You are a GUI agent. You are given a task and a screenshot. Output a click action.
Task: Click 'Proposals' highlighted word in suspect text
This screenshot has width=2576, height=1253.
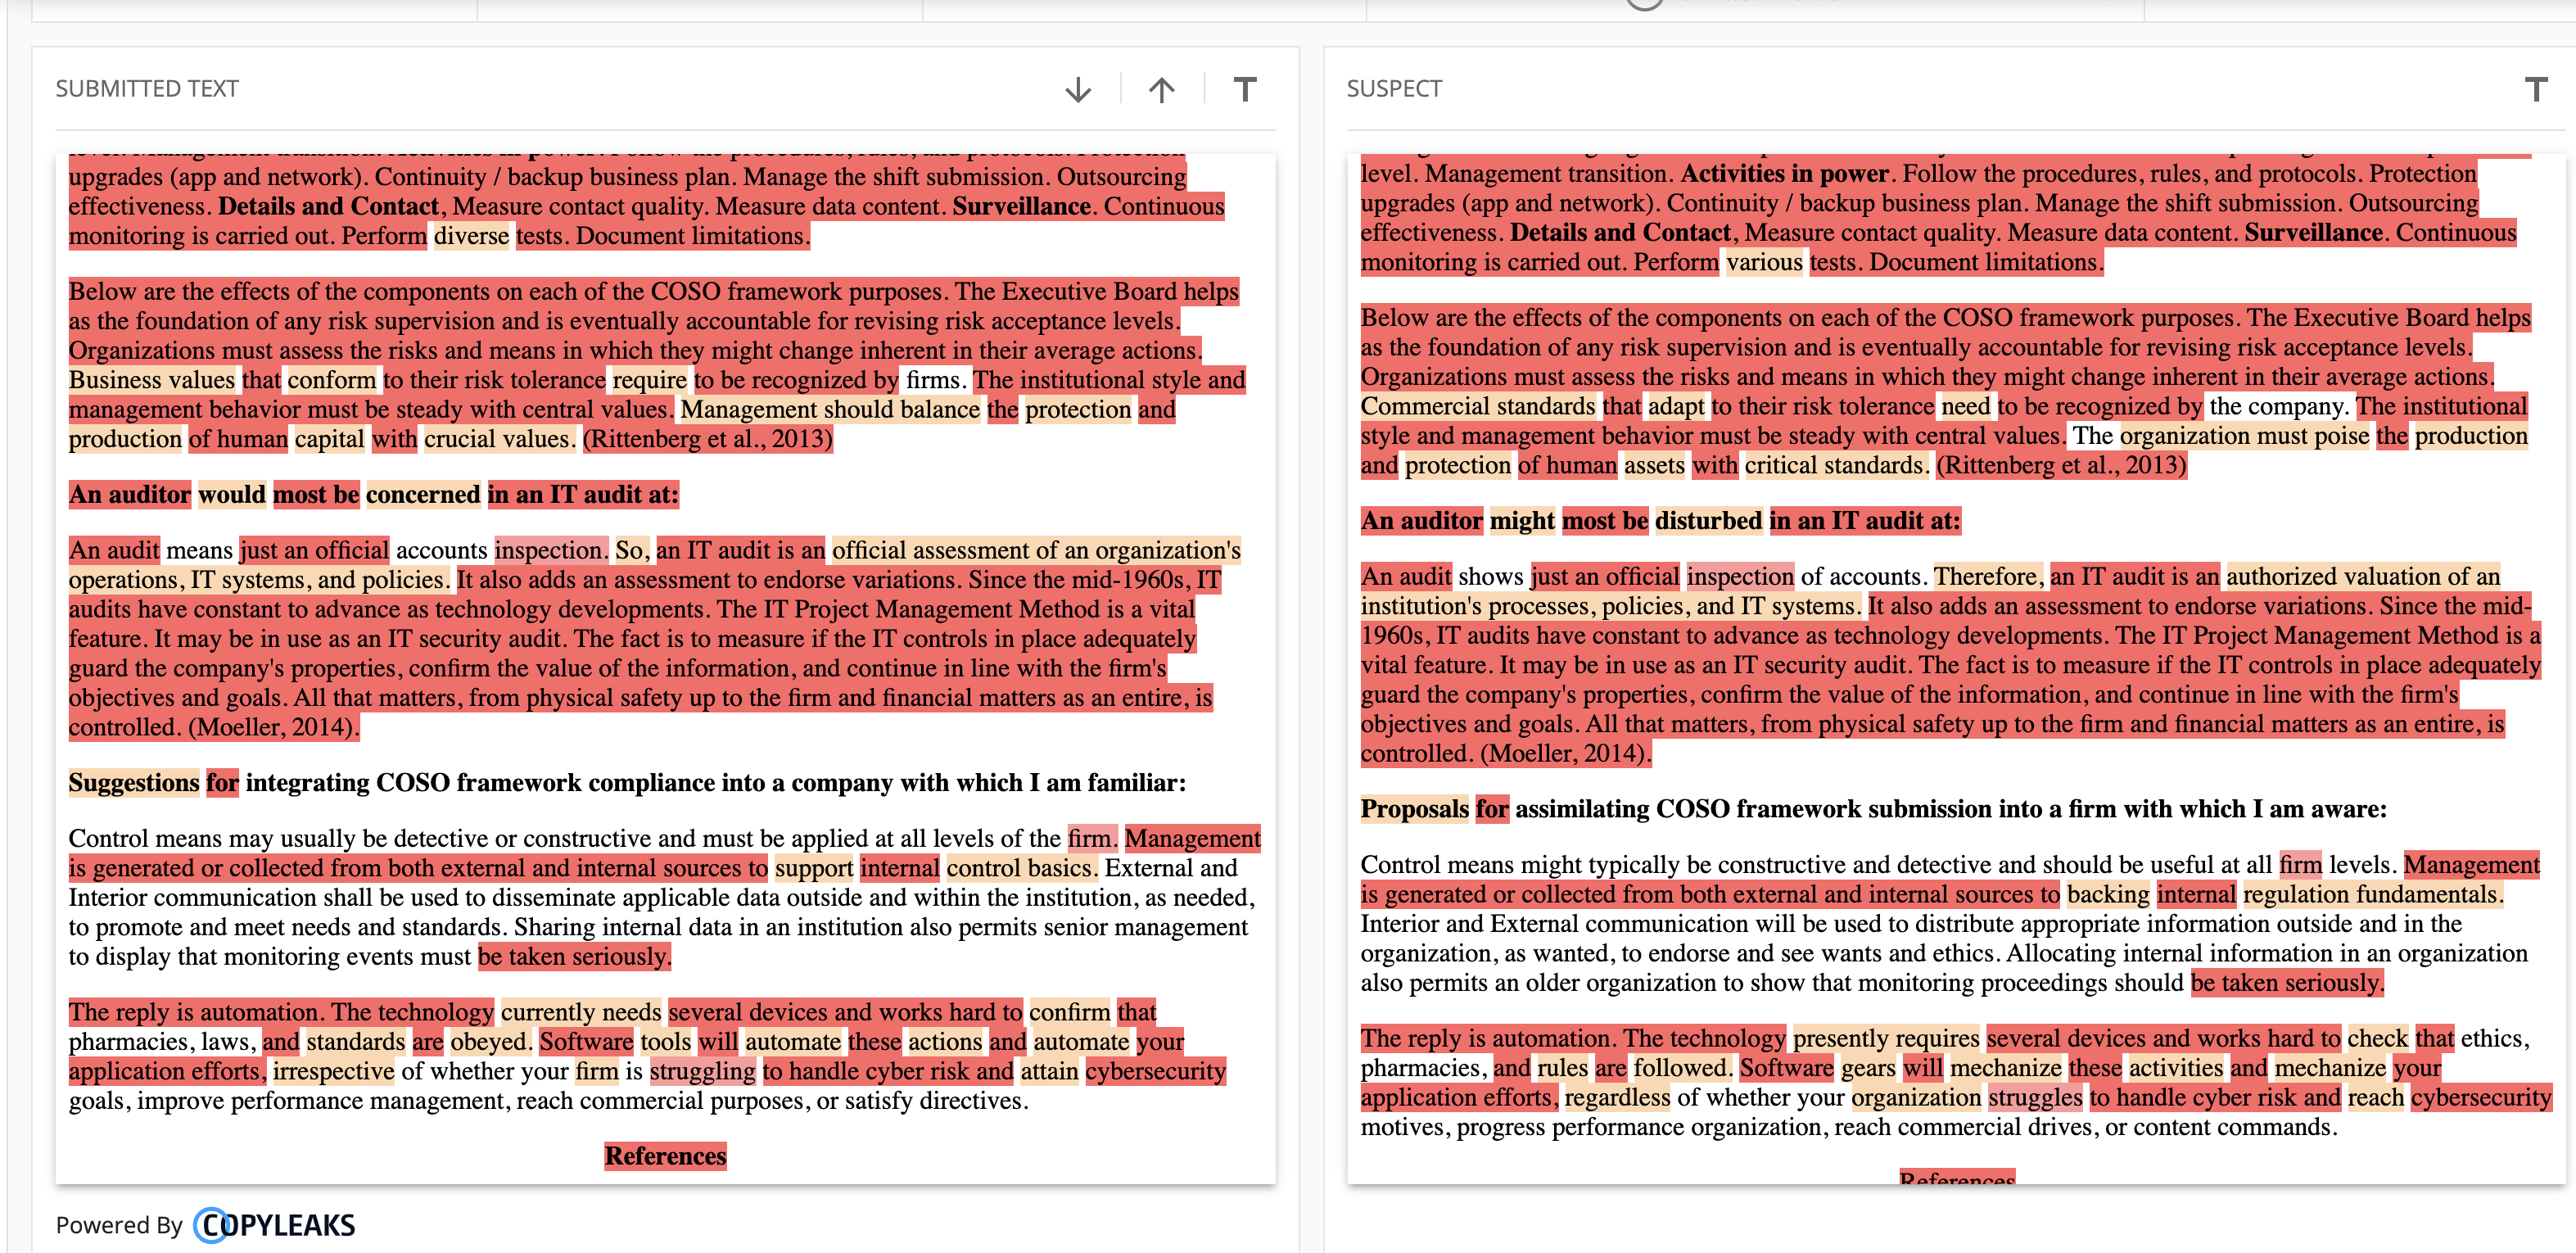(x=1414, y=809)
